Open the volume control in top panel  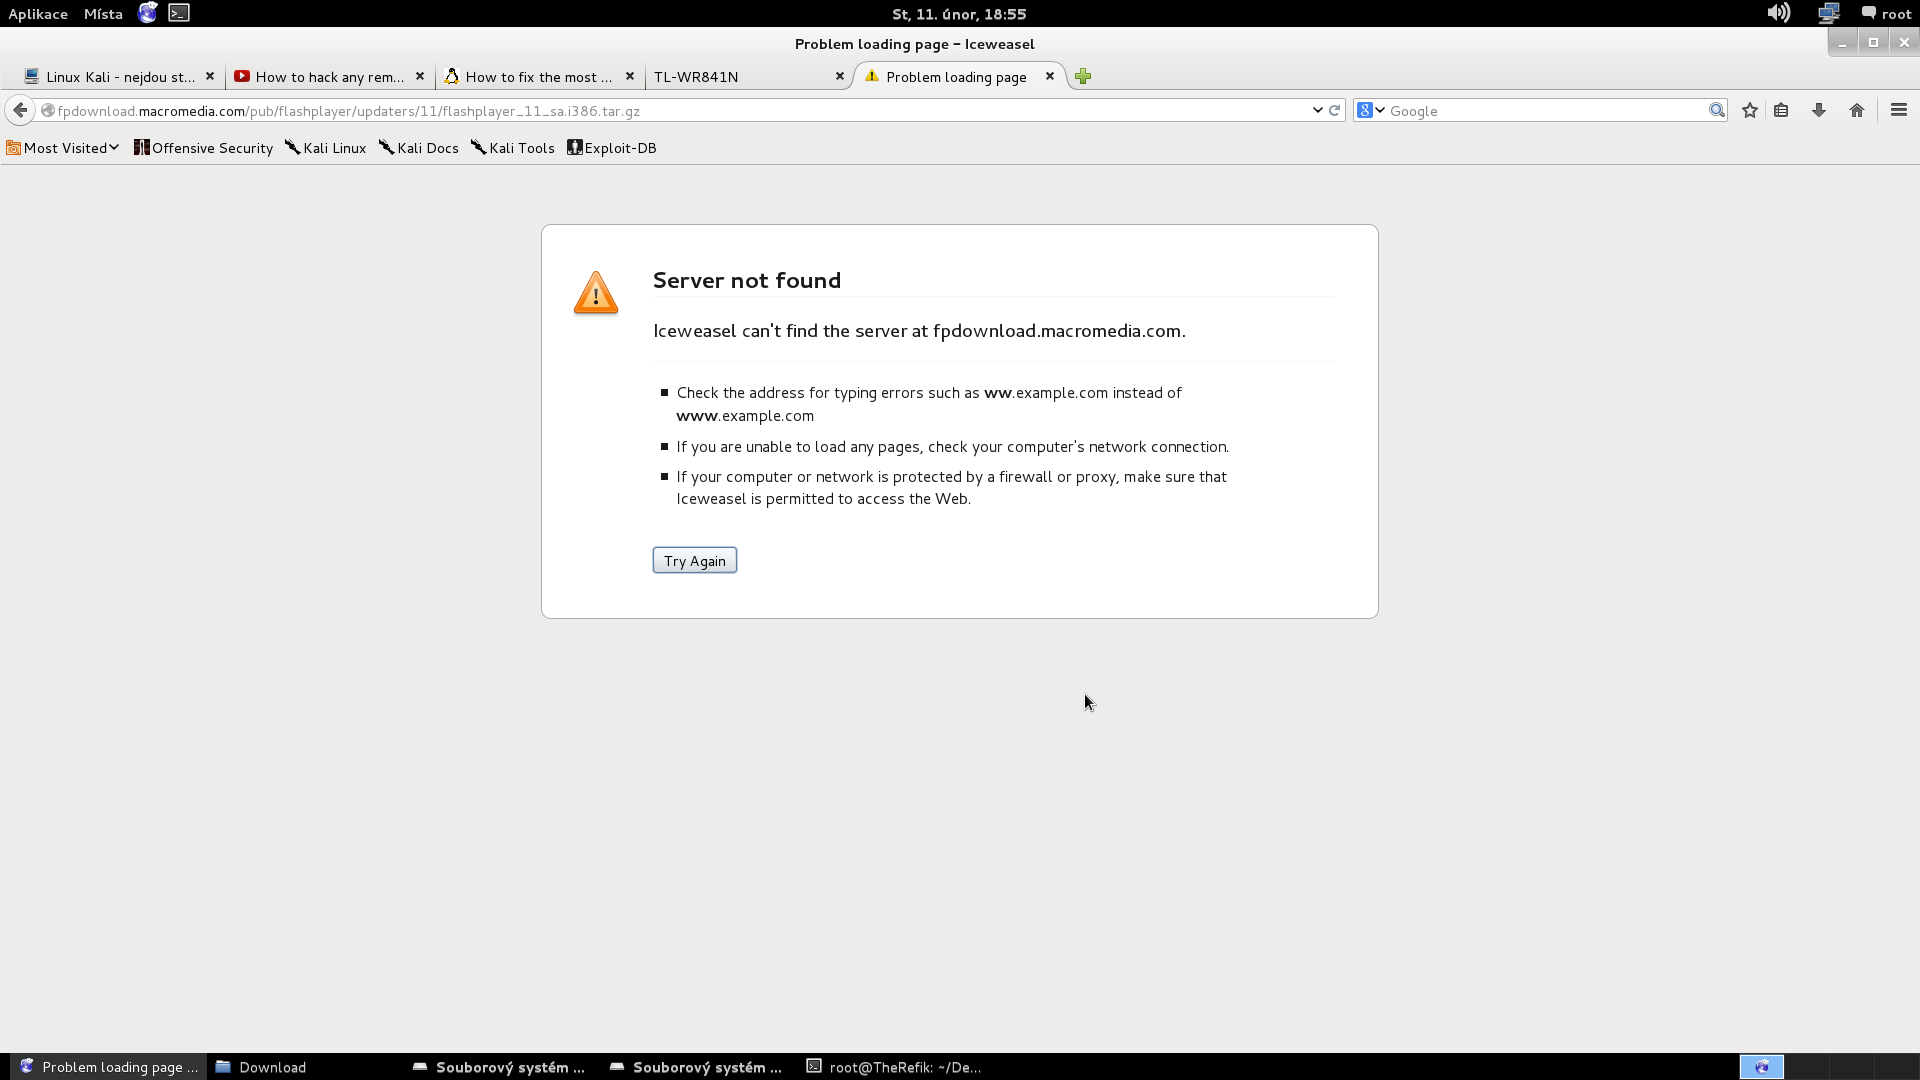[1778, 13]
